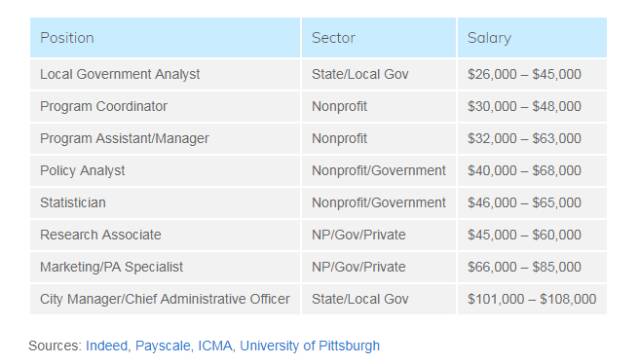Click the Statistician position cell

[165, 203]
